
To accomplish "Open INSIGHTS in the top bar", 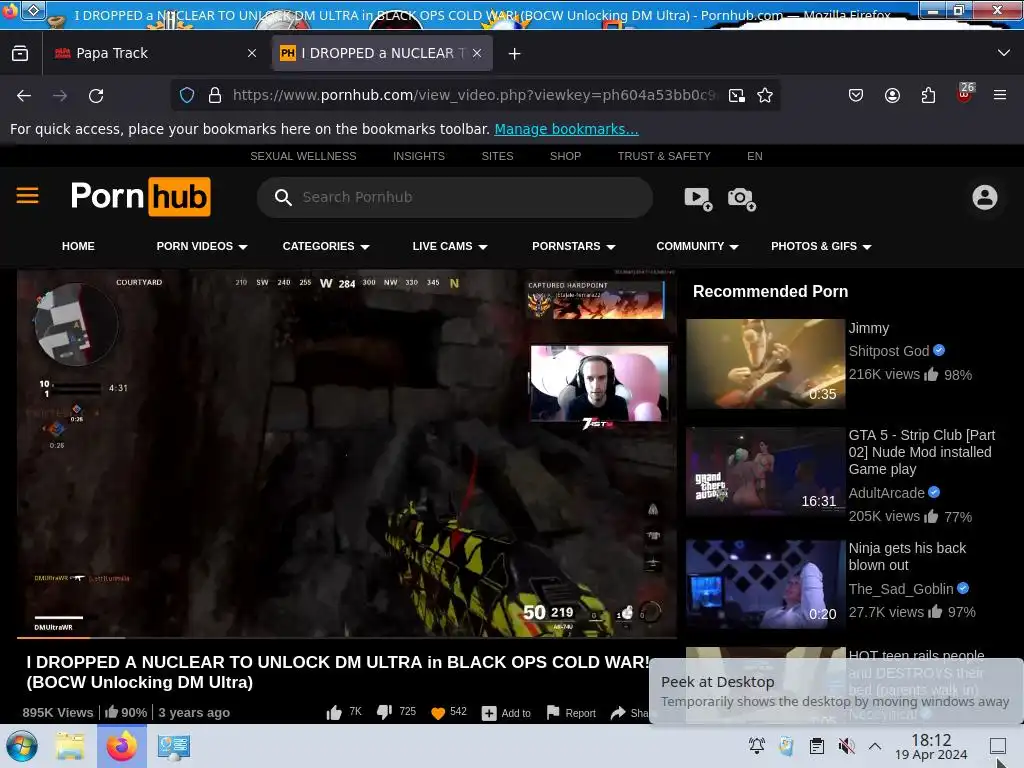I will click(419, 156).
